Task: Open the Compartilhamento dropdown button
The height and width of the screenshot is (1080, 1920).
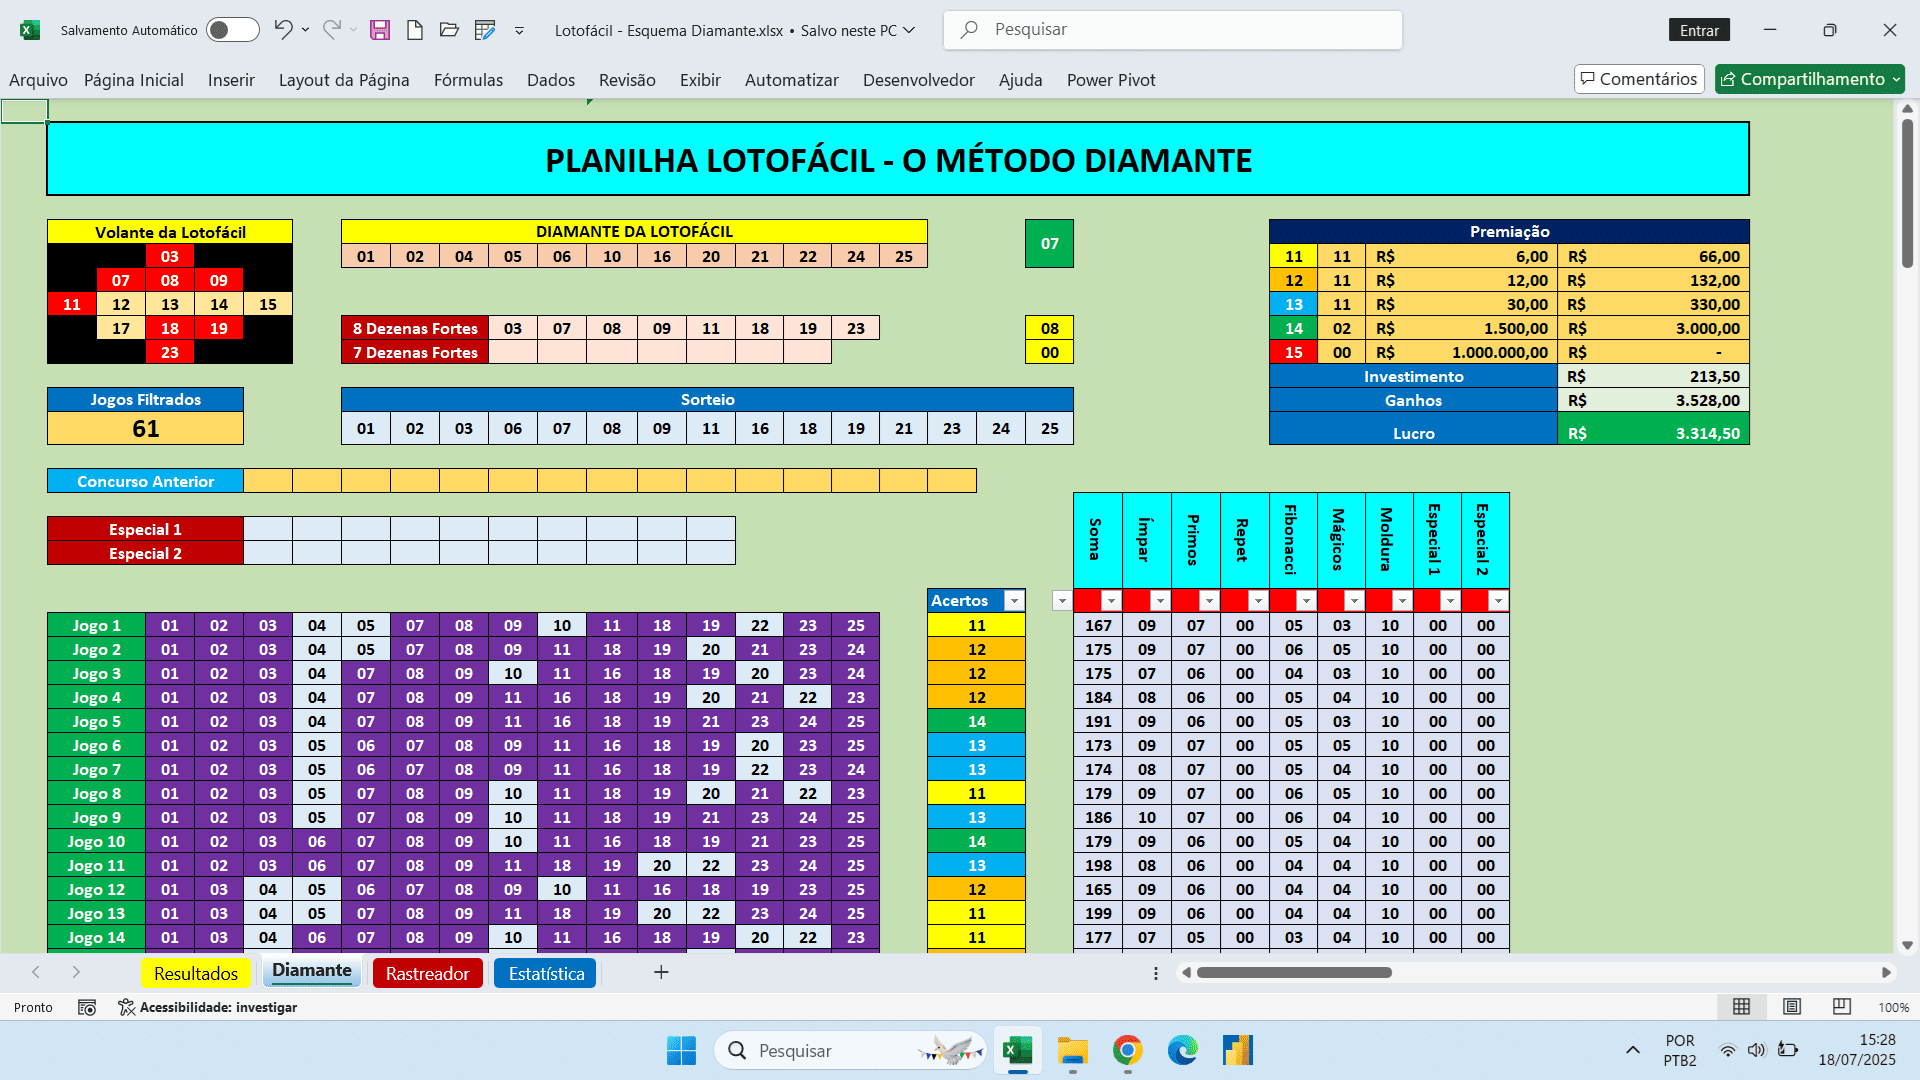Action: point(1810,79)
